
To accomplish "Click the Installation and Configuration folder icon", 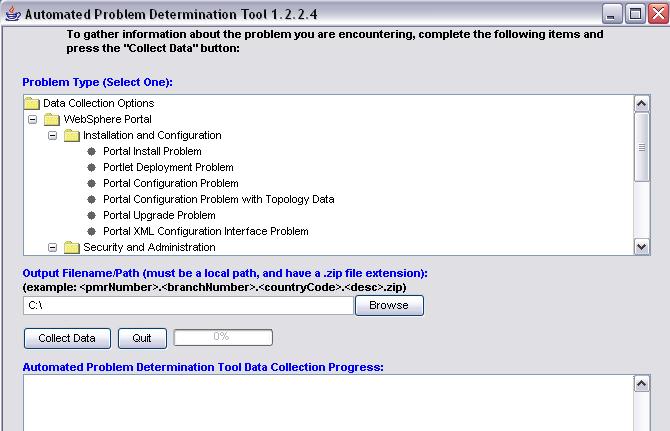I will tap(71, 135).
